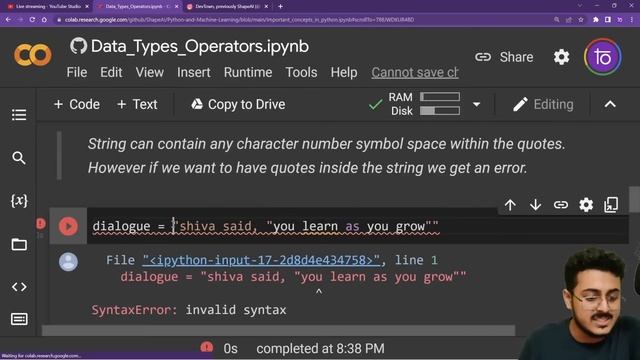Click the red error badge left of cell
The width and height of the screenshot is (640, 360).
tap(41, 223)
